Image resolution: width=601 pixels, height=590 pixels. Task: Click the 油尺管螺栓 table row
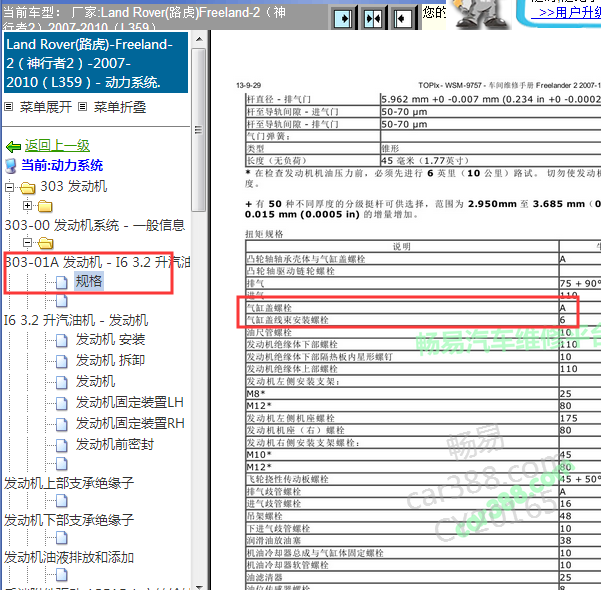pyautogui.click(x=423, y=332)
